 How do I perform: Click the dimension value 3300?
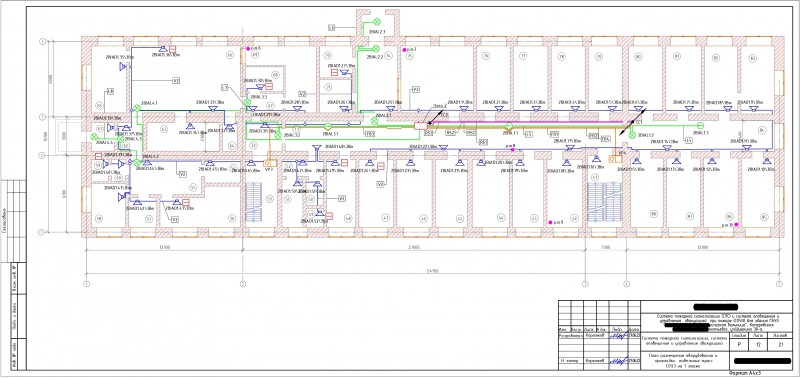click(x=605, y=247)
